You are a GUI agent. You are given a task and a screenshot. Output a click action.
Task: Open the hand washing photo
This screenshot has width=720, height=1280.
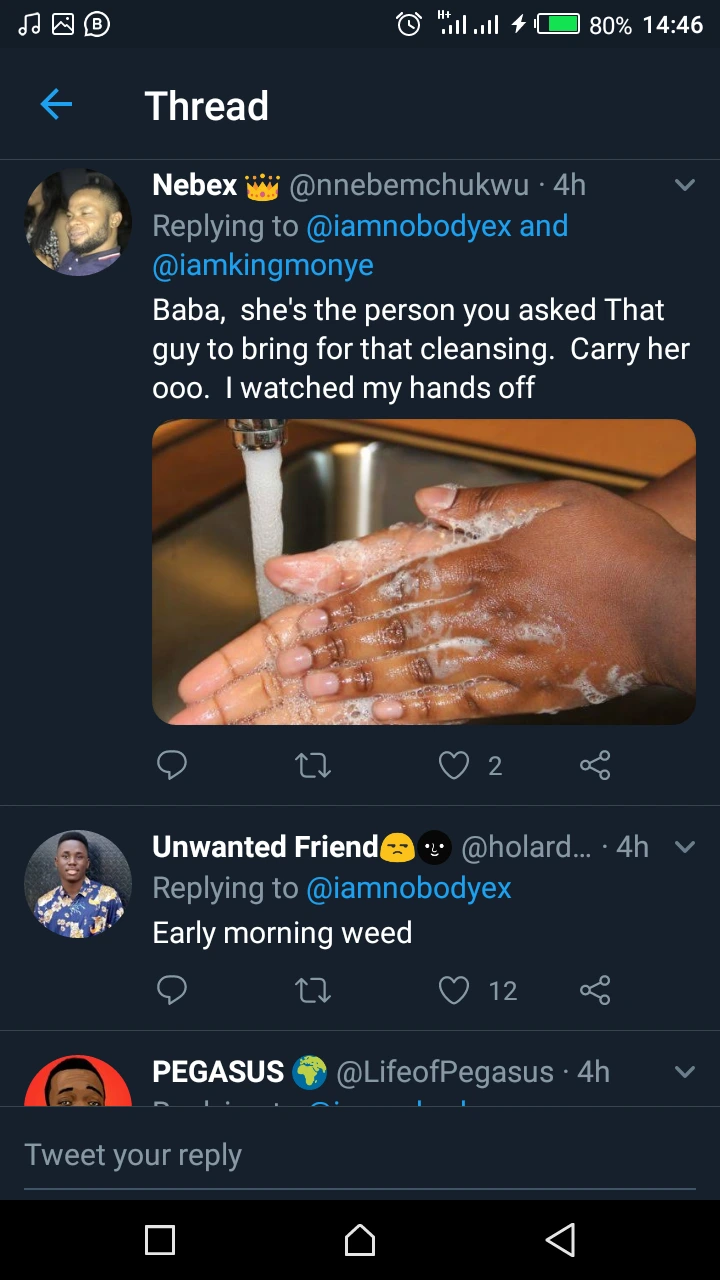(424, 572)
